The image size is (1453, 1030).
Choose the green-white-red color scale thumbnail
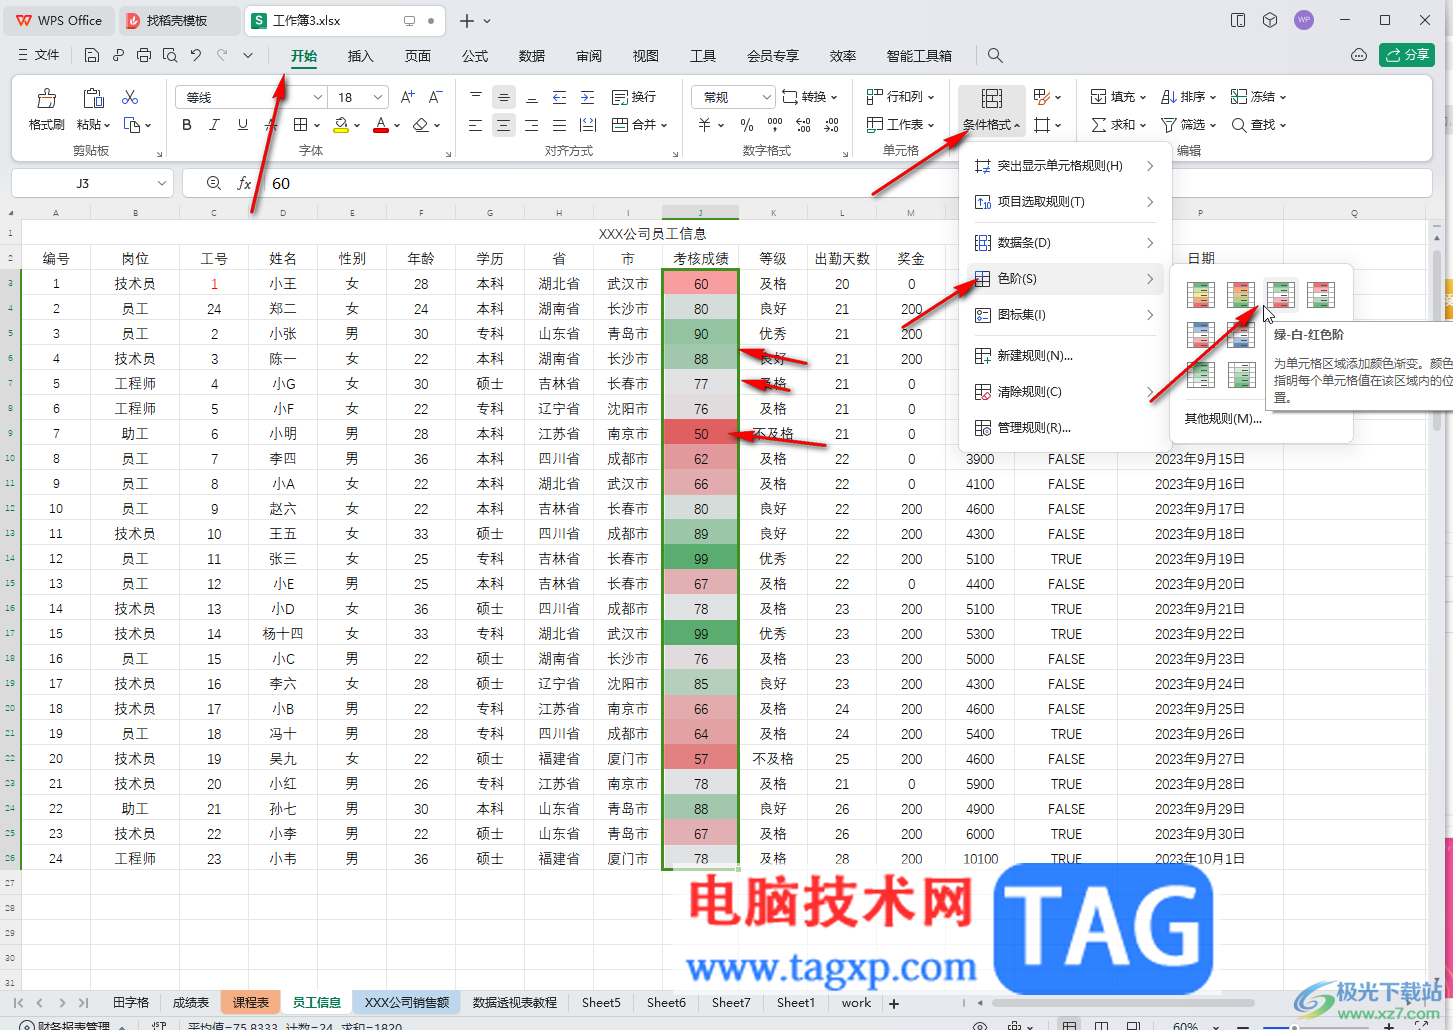click(x=1281, y=294)
